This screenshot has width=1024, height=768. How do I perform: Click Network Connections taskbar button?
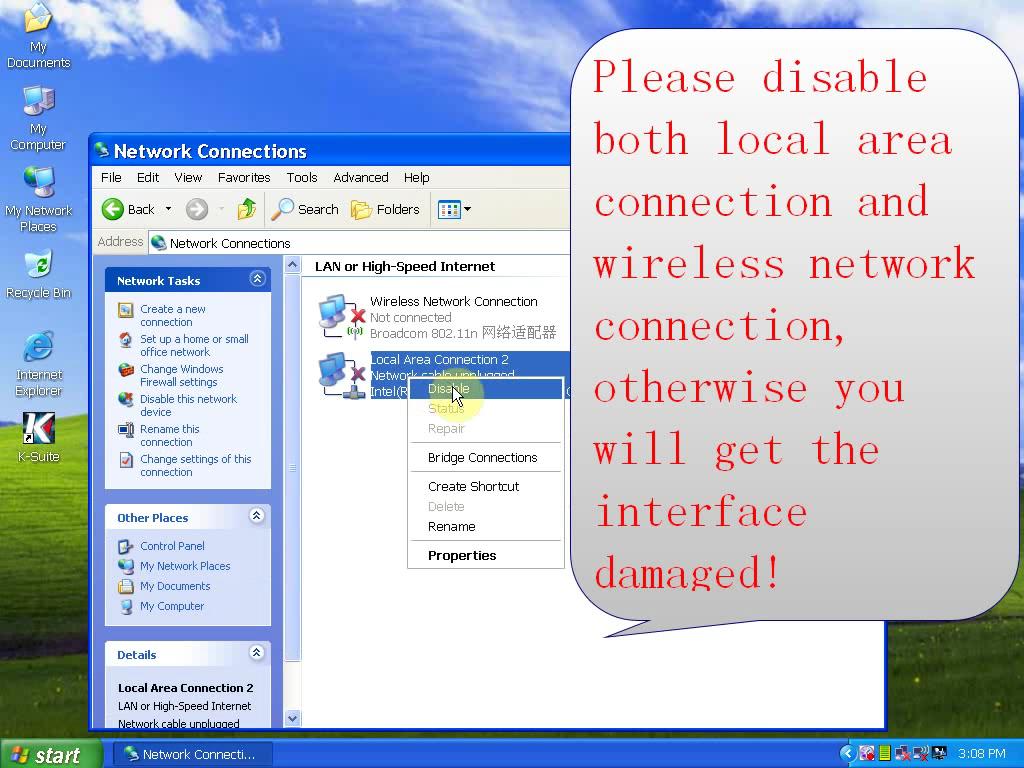(x=191, y=754)
